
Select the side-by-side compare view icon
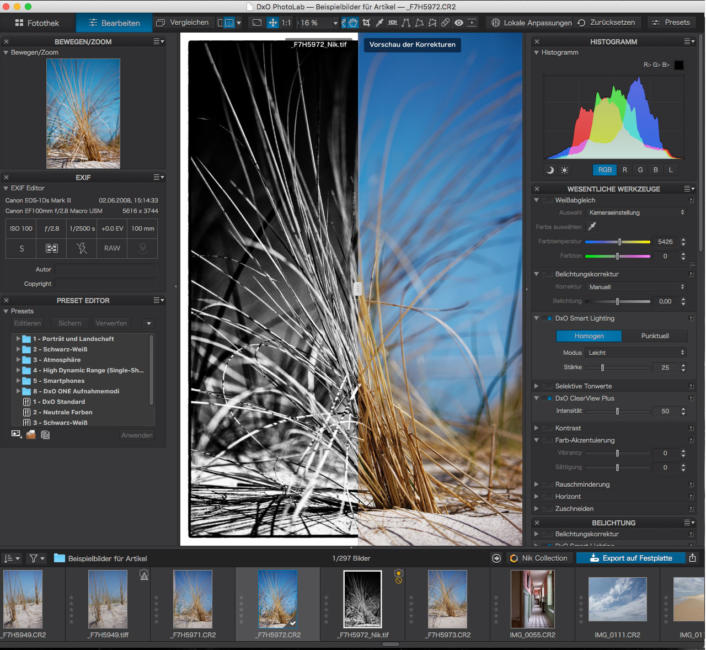point(220,23)
